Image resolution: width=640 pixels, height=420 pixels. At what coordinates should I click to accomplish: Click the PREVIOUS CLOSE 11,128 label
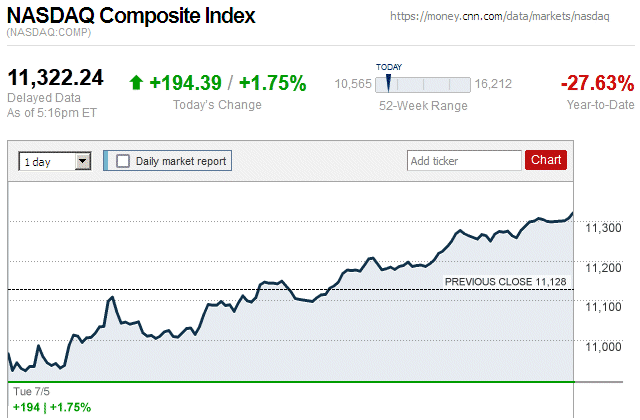click(505, 282)
